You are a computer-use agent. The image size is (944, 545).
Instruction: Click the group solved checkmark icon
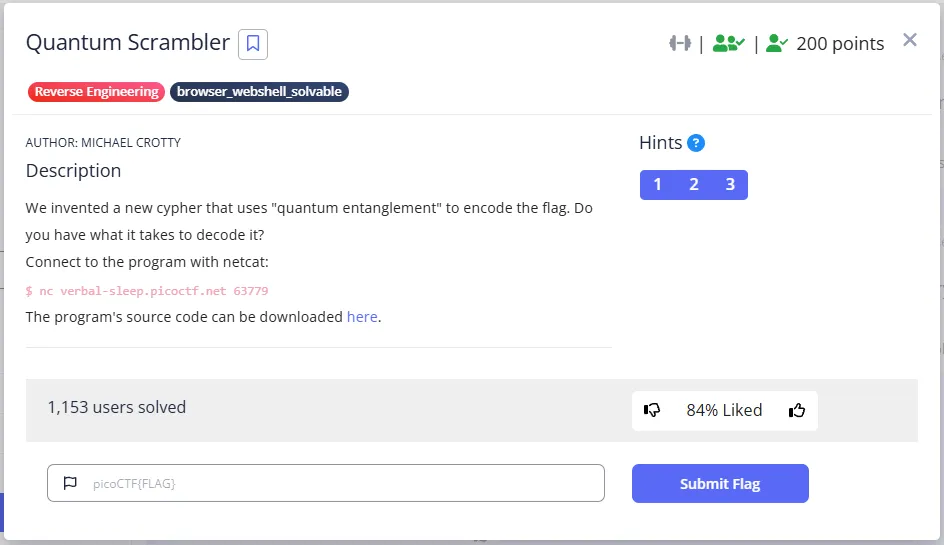(x=728, y=43)
